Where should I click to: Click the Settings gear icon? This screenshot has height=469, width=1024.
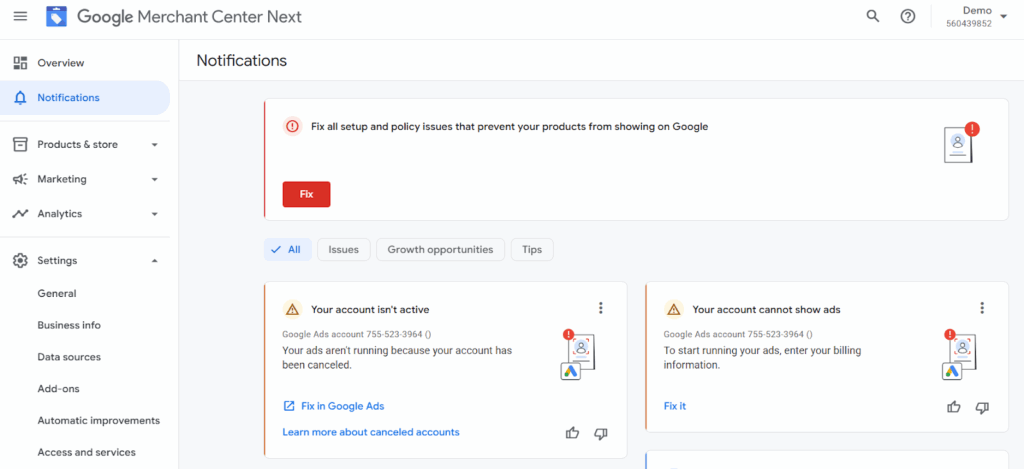point(20,261)
